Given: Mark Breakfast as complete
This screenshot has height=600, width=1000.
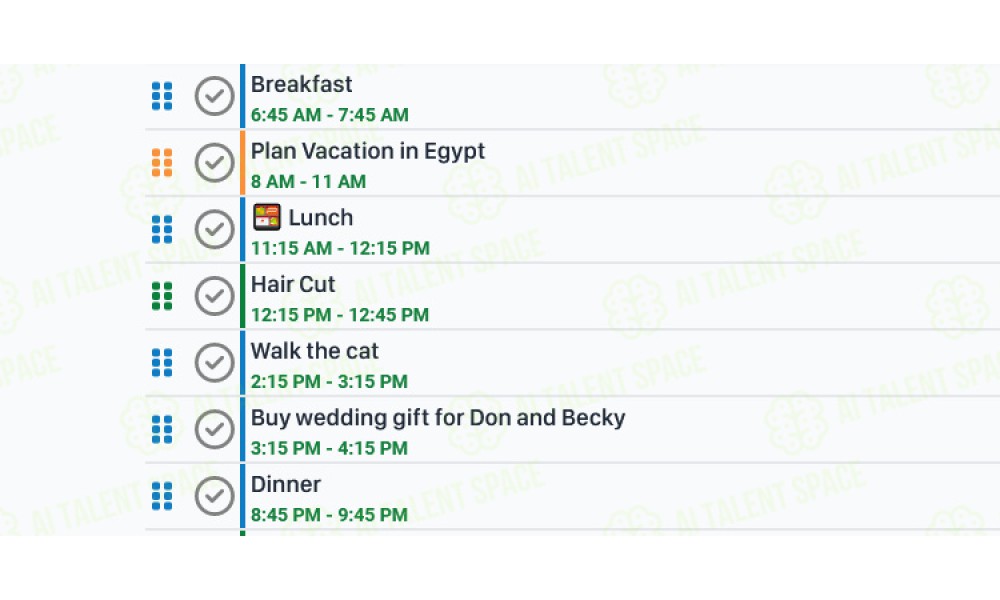Looking at the screenshot, I should coord(214,96).
